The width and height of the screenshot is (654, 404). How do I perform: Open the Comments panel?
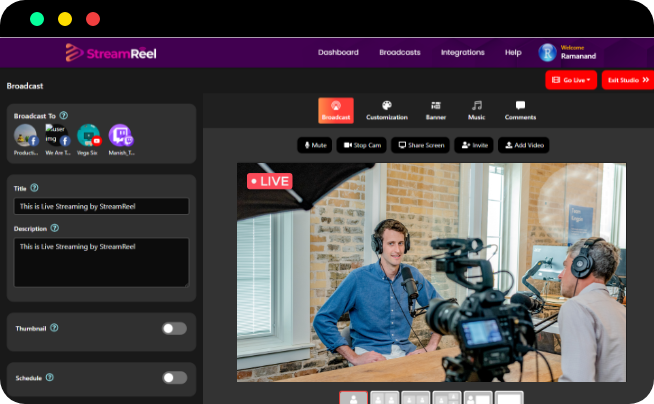(x=520, y=110)
